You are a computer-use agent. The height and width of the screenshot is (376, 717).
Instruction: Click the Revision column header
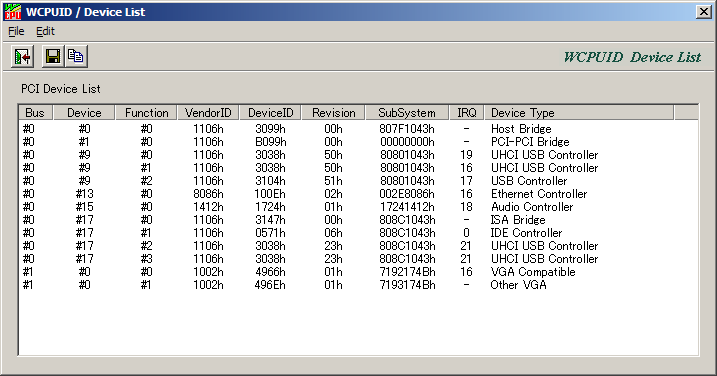click(x=333, y=113)
